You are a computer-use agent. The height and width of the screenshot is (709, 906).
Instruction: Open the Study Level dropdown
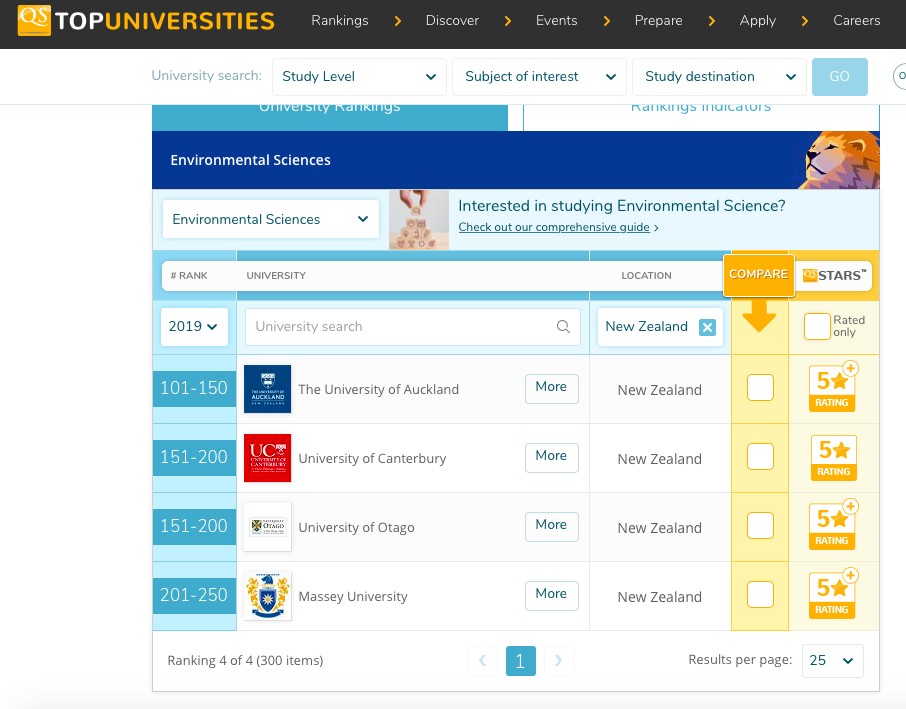point(359,77)
